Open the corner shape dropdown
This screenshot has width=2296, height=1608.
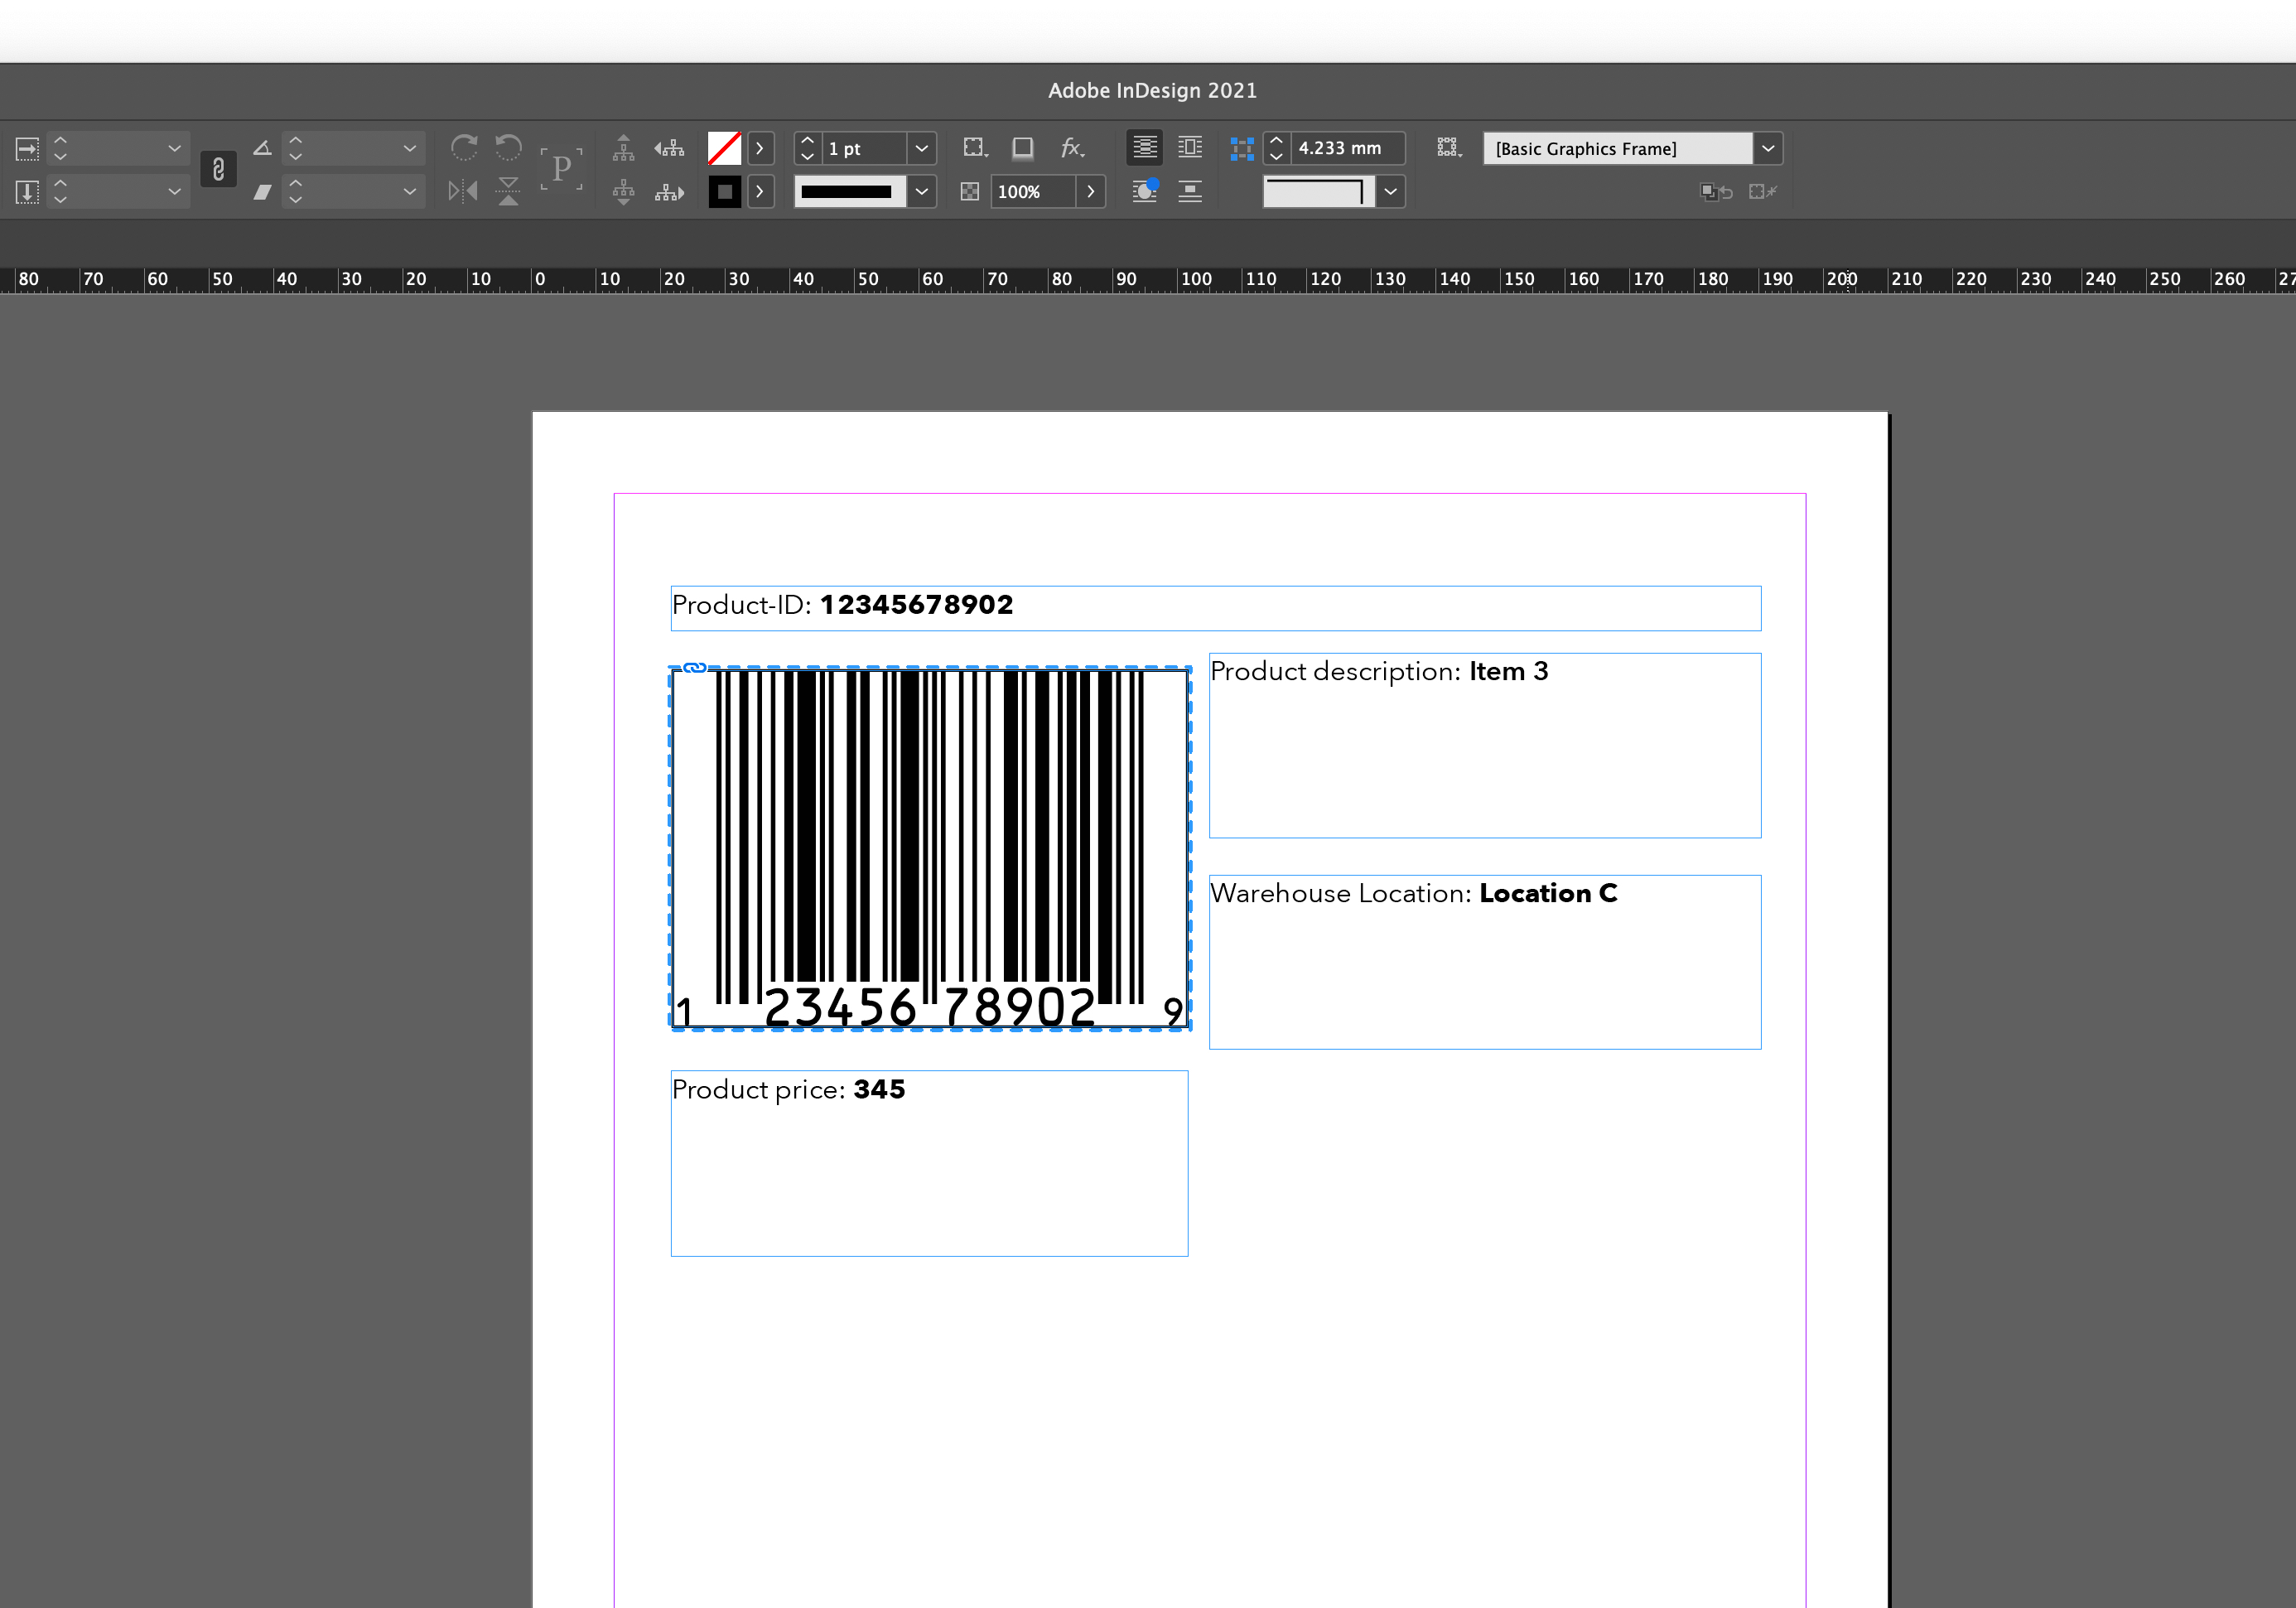[x=1391, y=192]
